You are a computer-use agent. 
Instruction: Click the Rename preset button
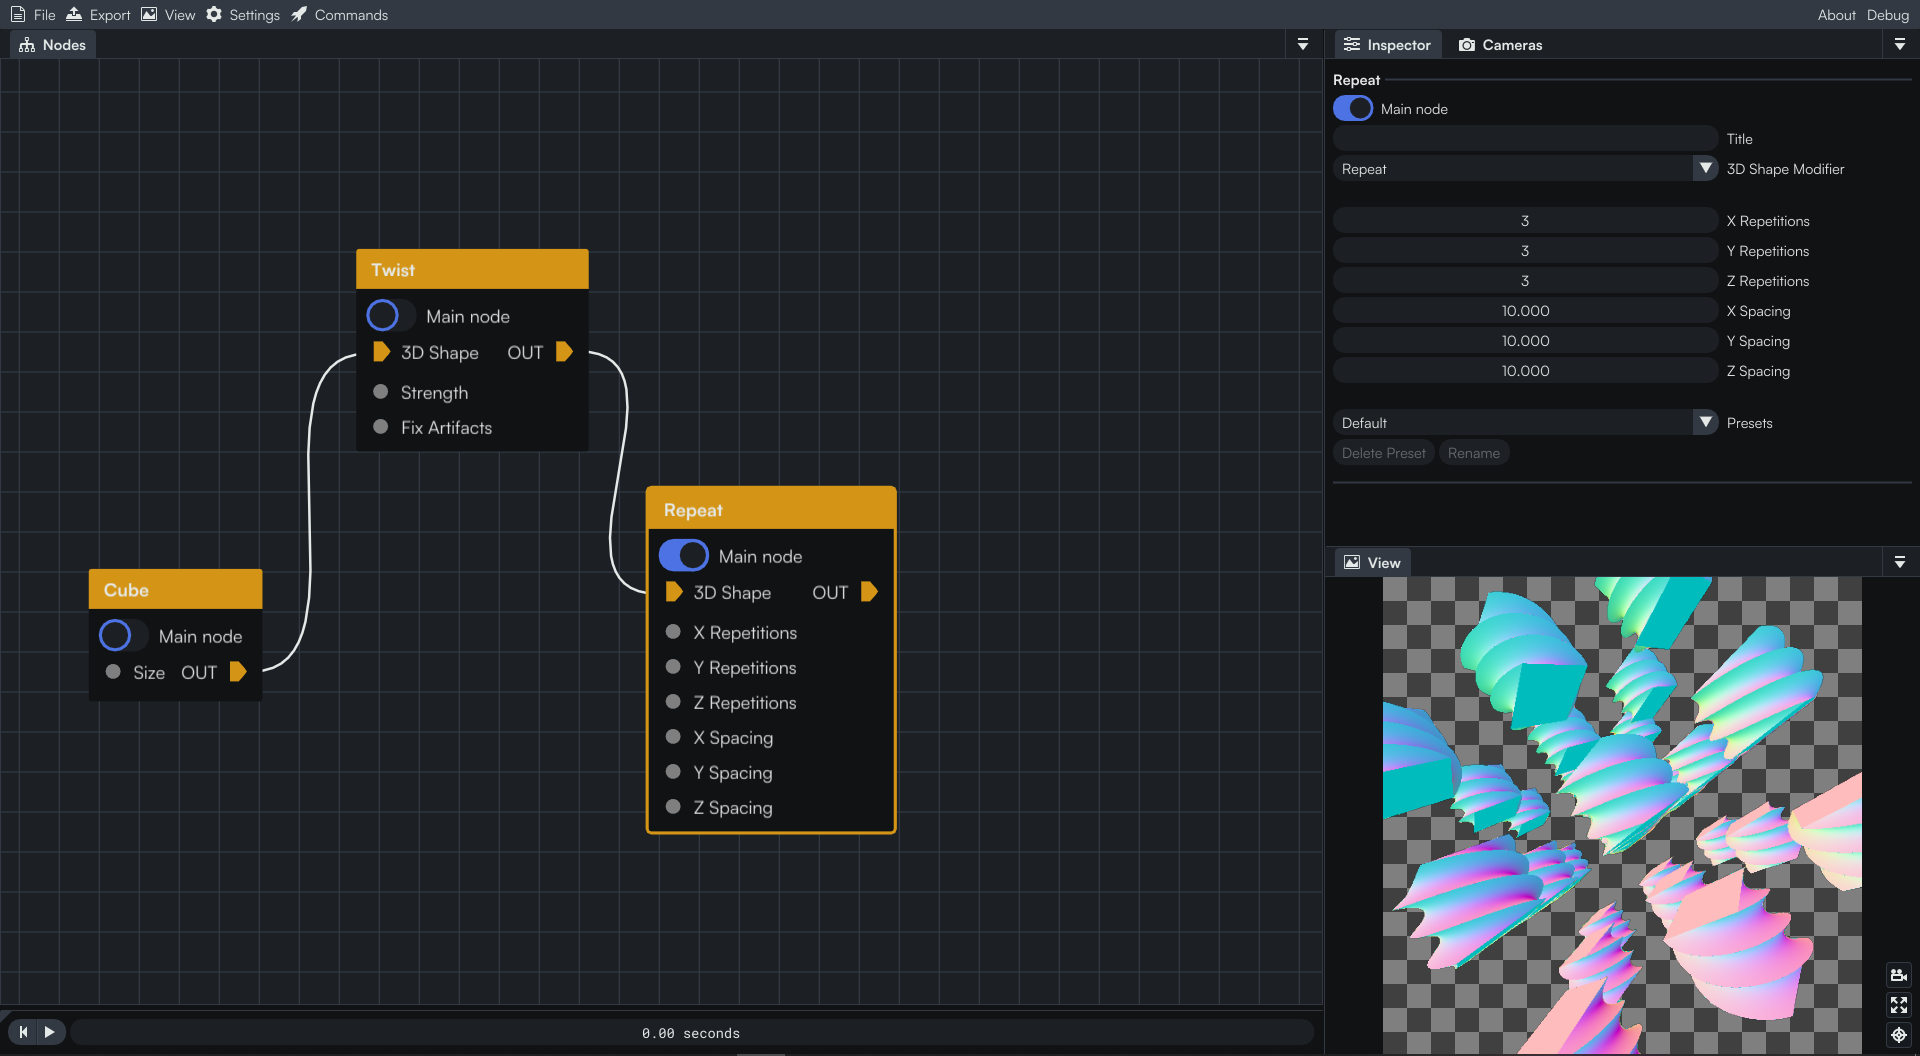coord(1474,453)
